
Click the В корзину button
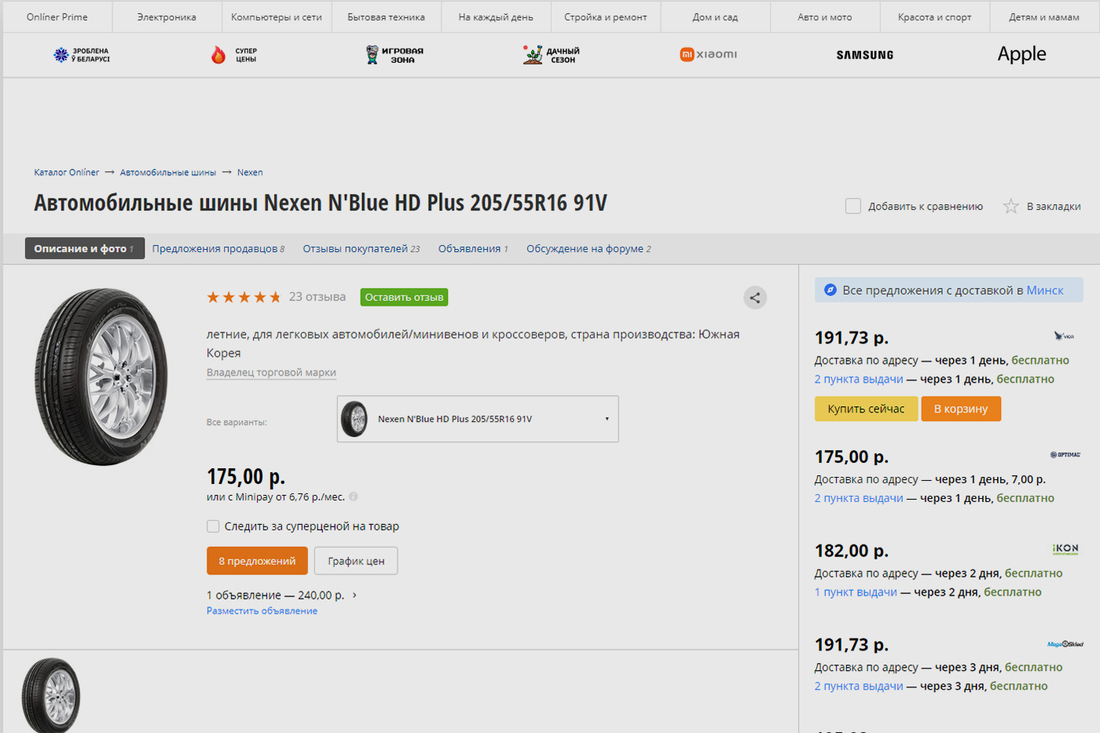961,409
